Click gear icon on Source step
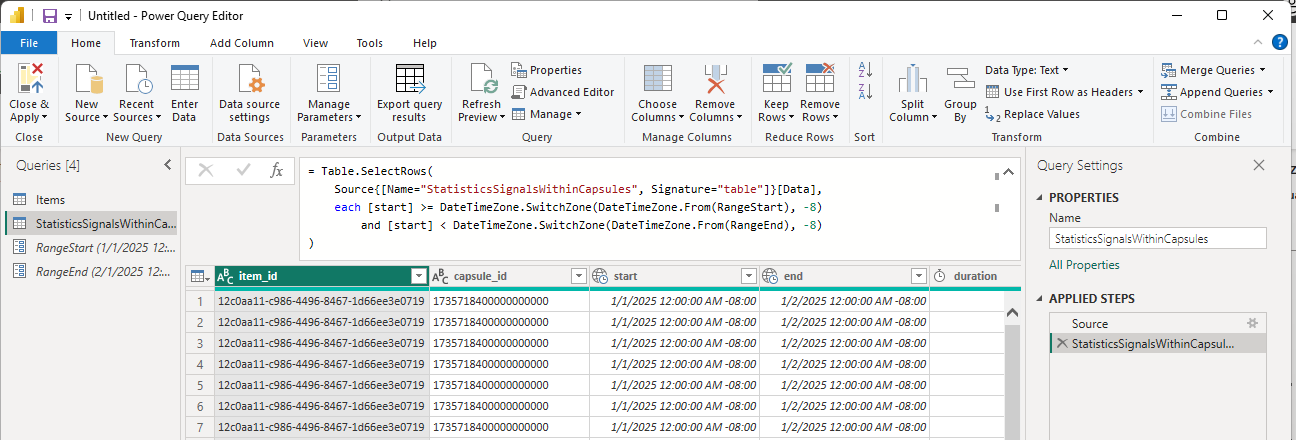The height and width of the screenshot is (440, 1296). pyautogui.click(x=1251, y=323)
